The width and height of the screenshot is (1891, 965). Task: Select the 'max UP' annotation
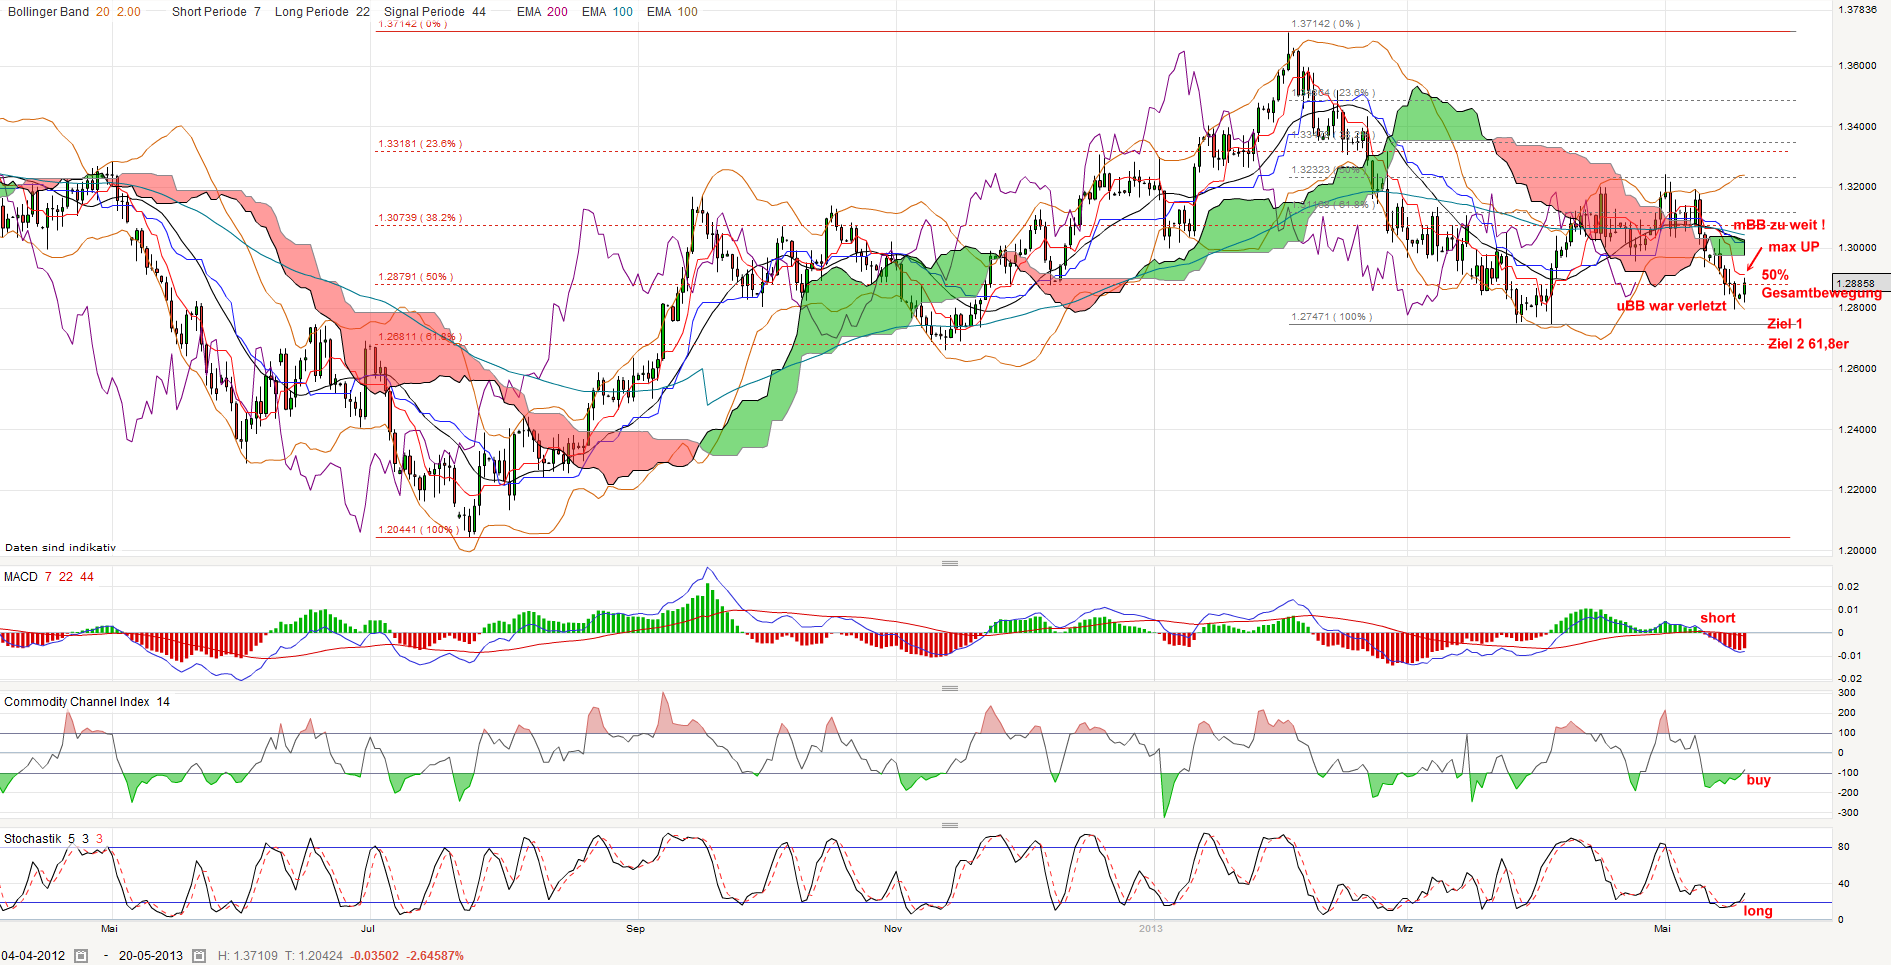click(1794, 247)
